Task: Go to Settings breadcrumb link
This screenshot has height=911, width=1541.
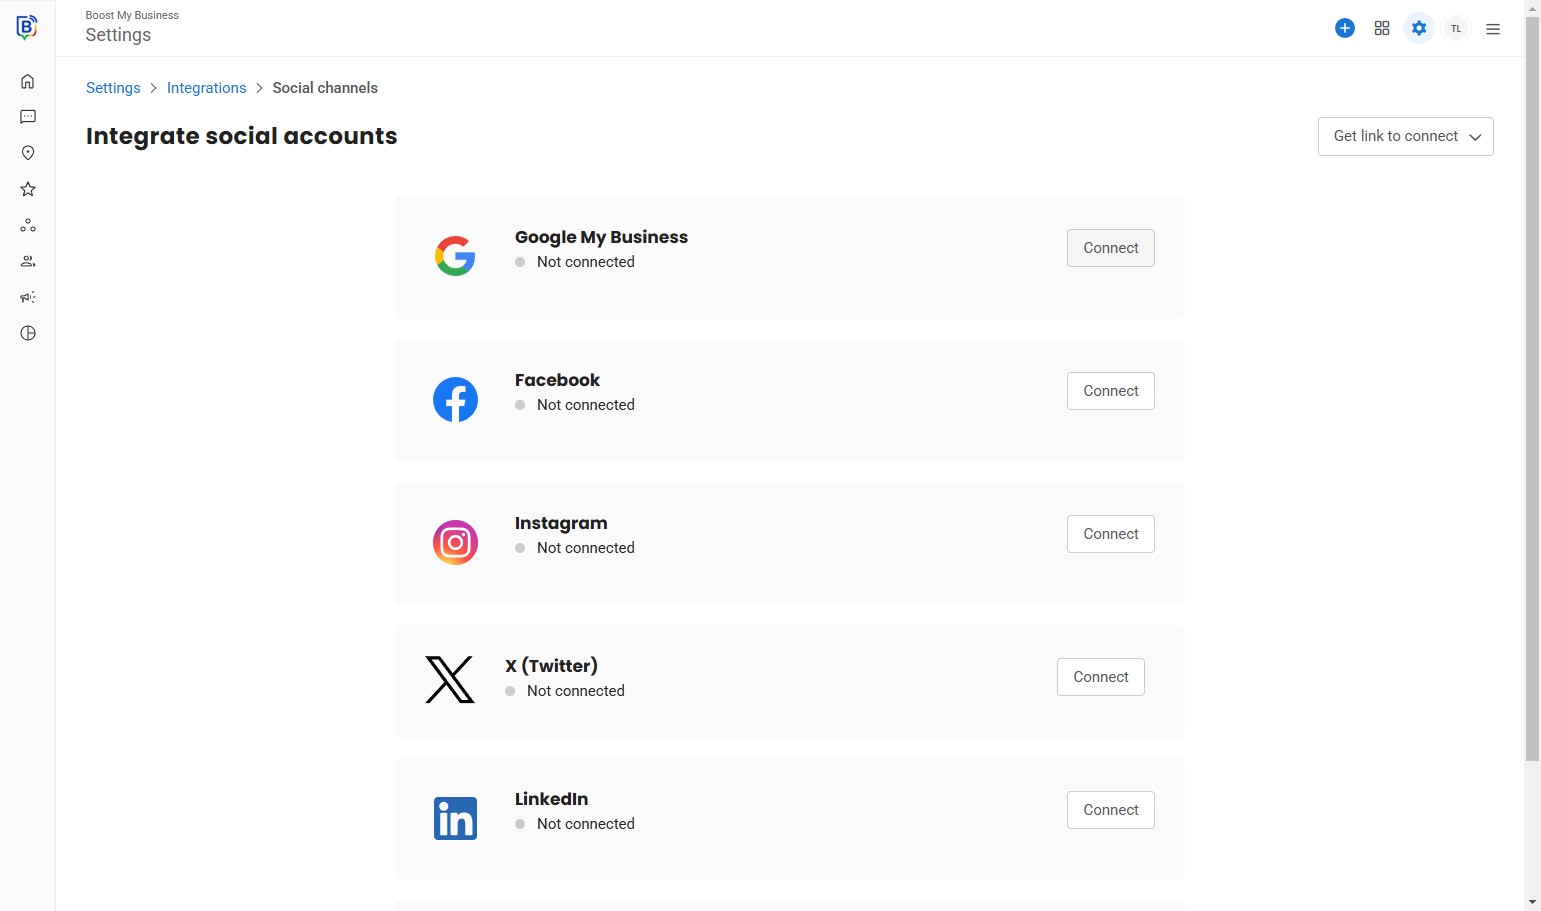Action: pyautogui.click(x=113, y=88)
